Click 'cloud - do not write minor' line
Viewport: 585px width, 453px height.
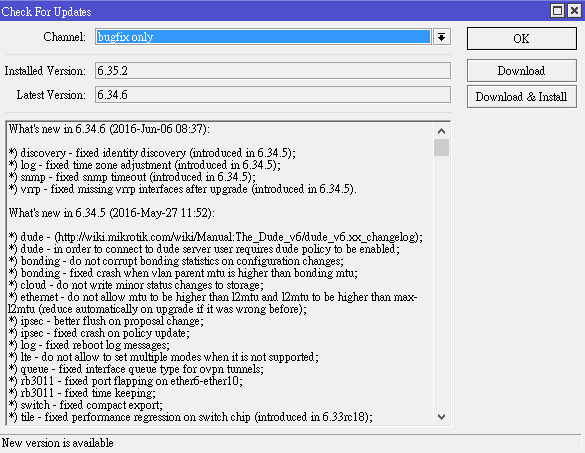(x=136, y=285)
